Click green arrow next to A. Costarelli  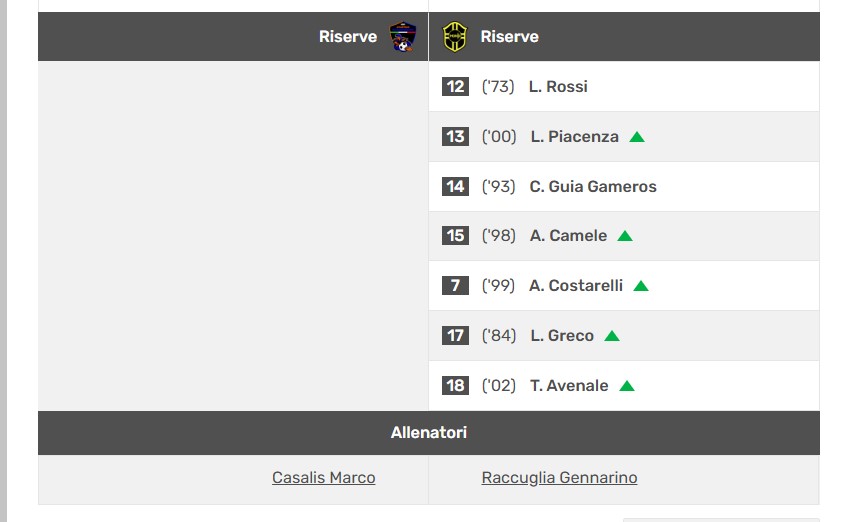(641, 286)
